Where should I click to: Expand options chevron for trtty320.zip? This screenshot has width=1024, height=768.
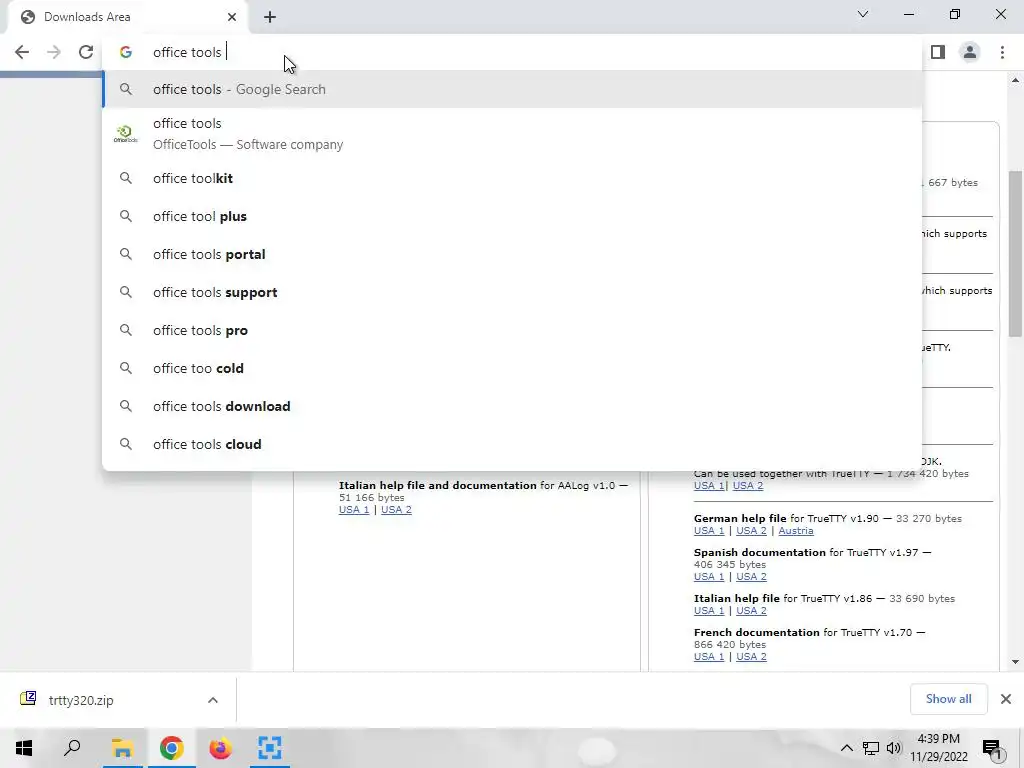tap(213, 700)
